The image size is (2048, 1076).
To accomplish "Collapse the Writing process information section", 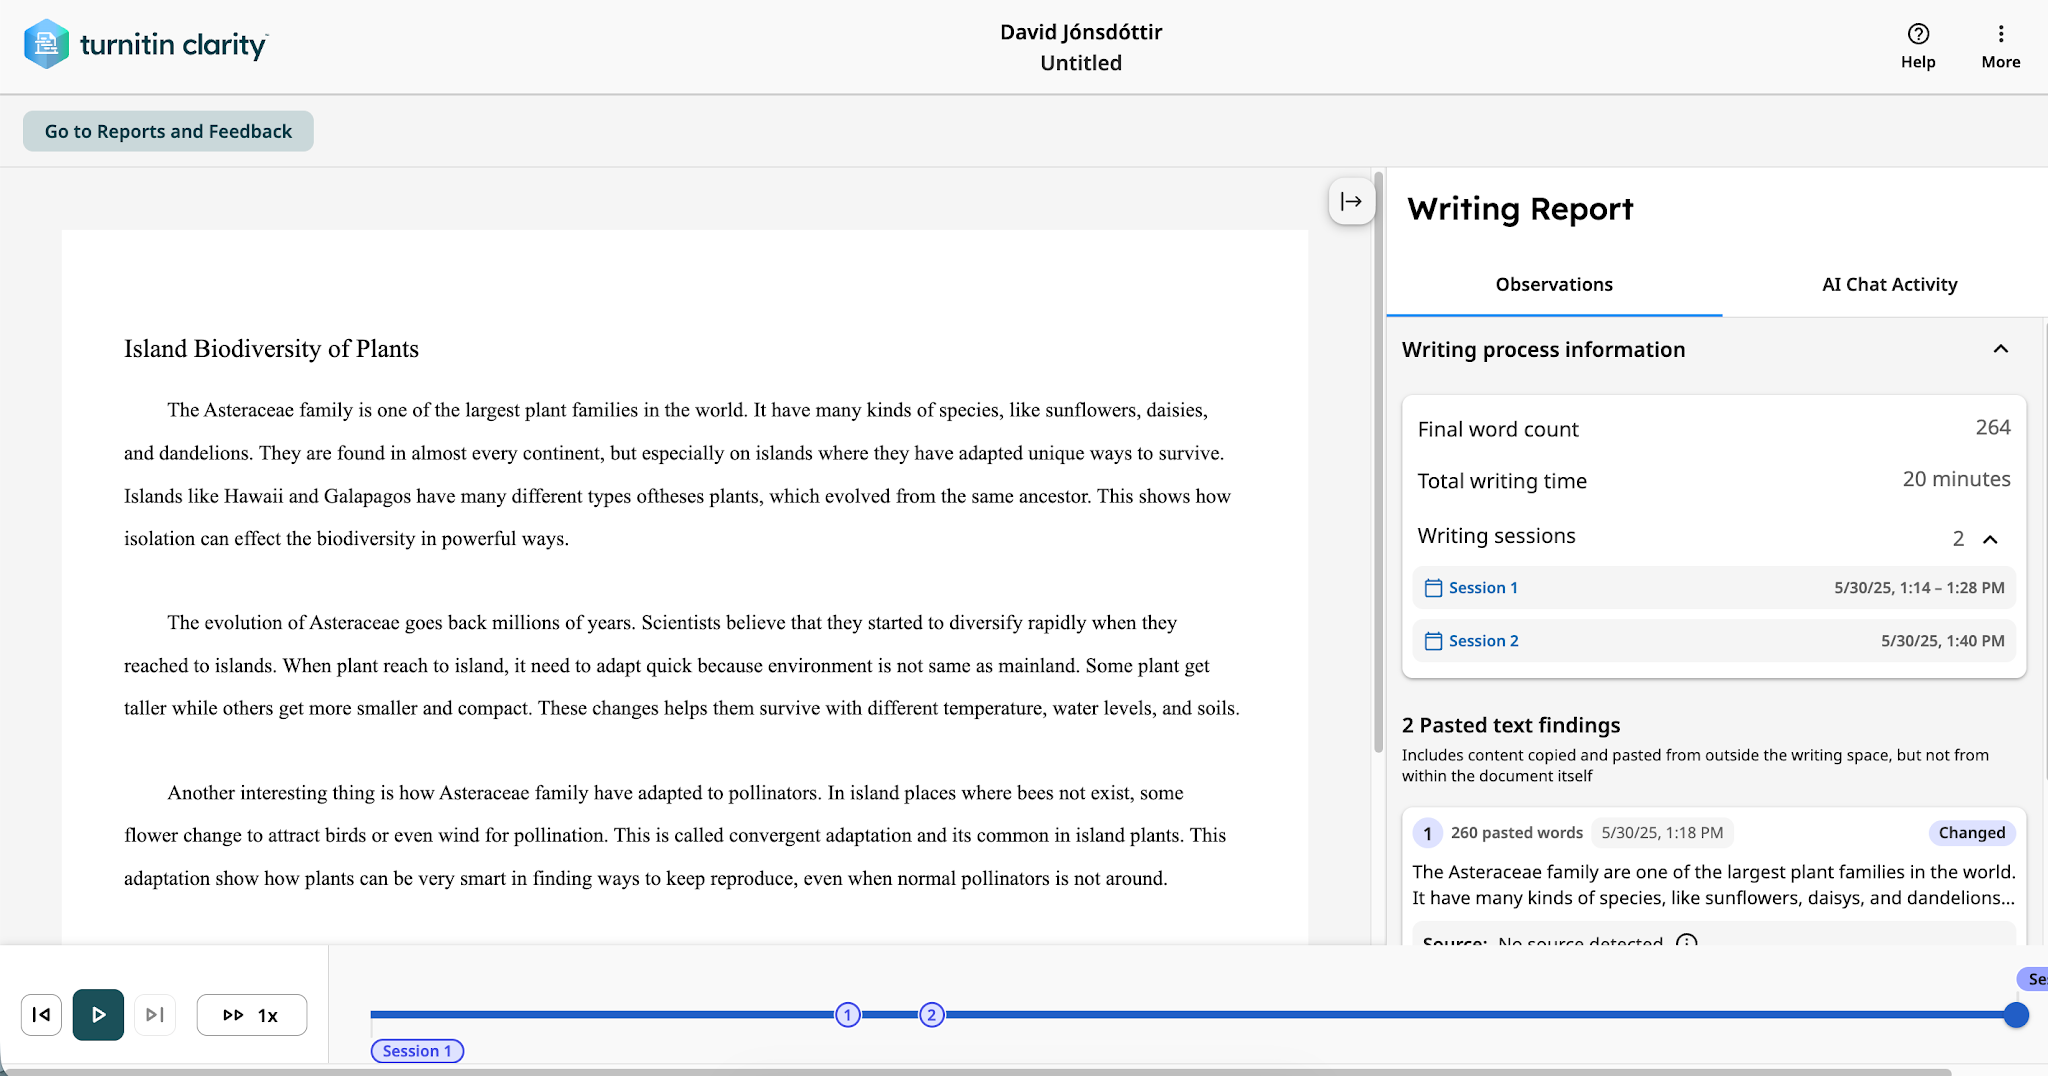I will click(2000, 349).
